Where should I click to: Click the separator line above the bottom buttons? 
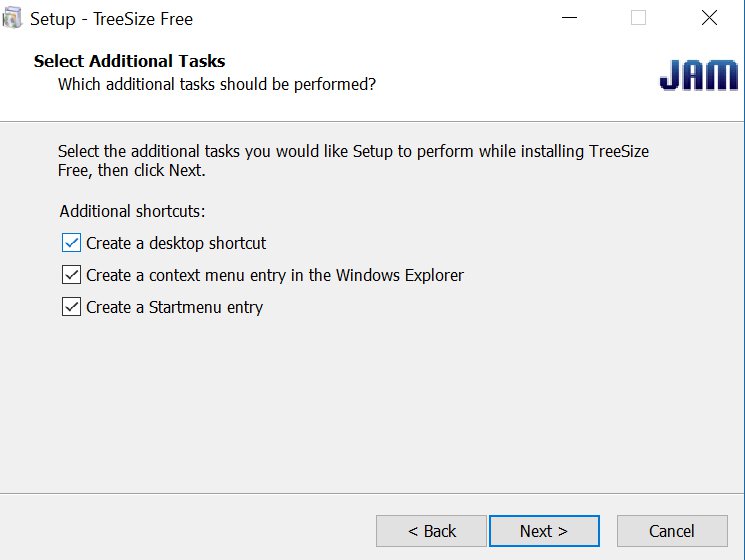pyautogui.click(x=372, y=494)
